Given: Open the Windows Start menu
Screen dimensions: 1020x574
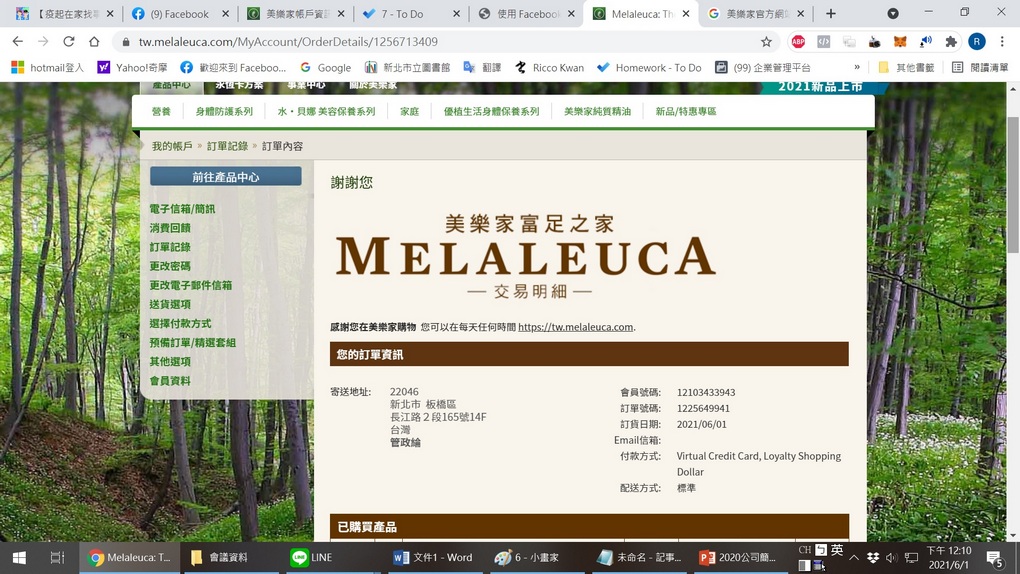Looking at the screenshot, I should (x=19, y=558).
